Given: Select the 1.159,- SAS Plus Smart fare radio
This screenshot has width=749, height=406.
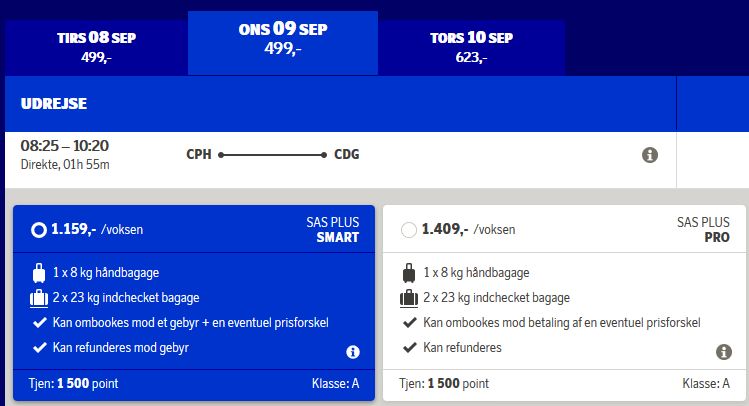Looking at the screenshot, I should coord(38,230).
